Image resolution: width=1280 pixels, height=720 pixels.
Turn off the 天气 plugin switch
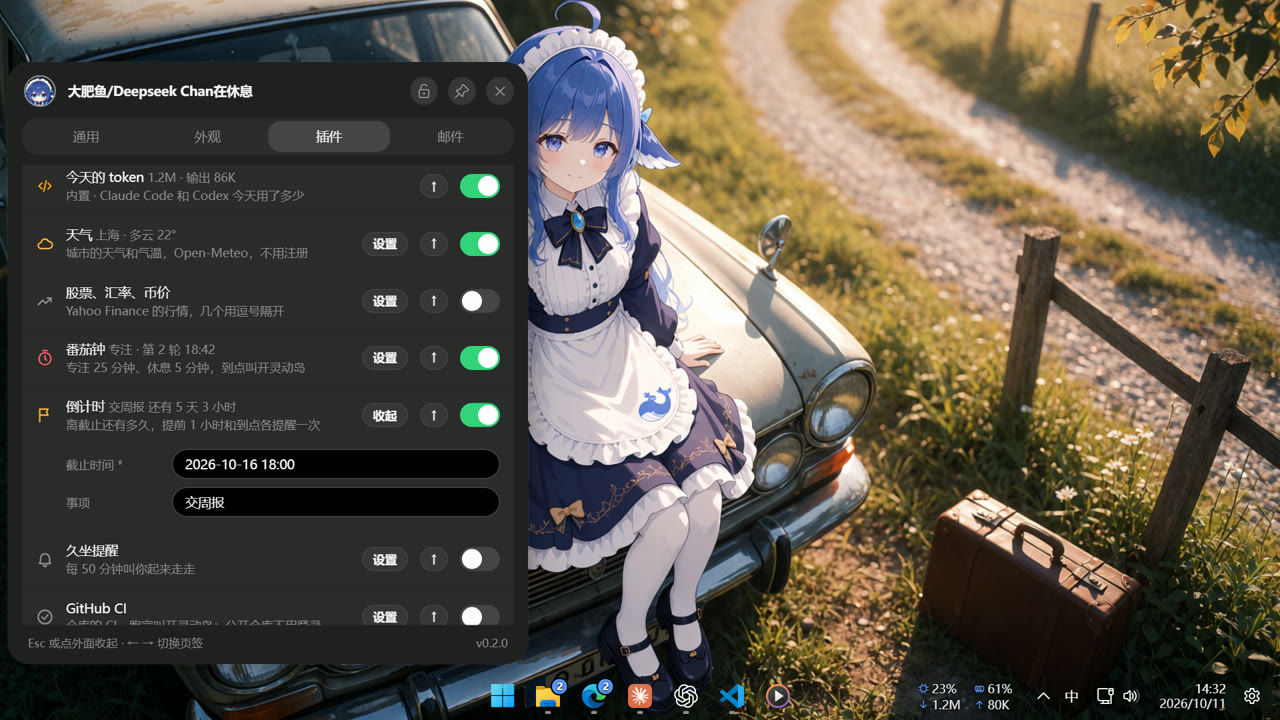(480, 244)
